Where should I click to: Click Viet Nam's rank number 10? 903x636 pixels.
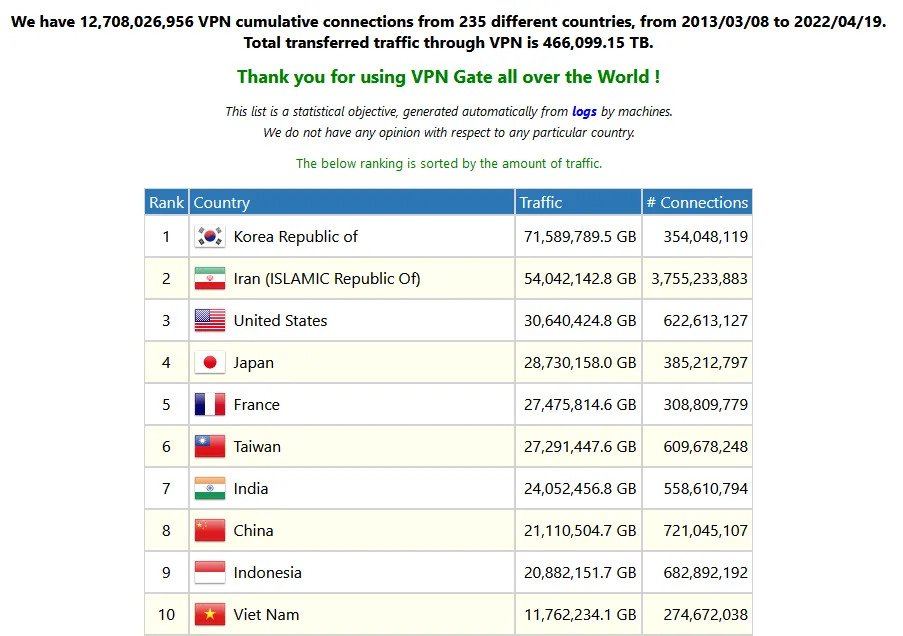166,615
